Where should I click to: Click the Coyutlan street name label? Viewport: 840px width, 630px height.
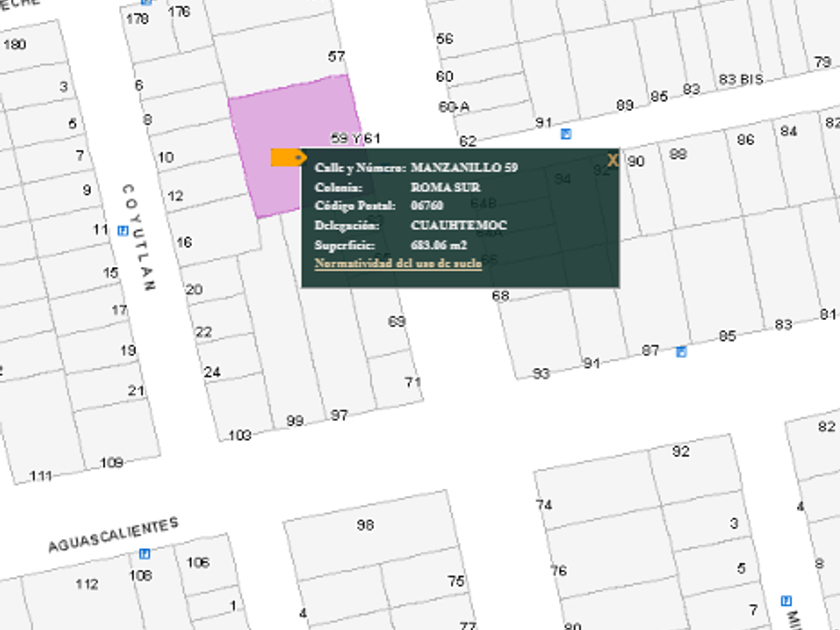[x=138, y=237]
